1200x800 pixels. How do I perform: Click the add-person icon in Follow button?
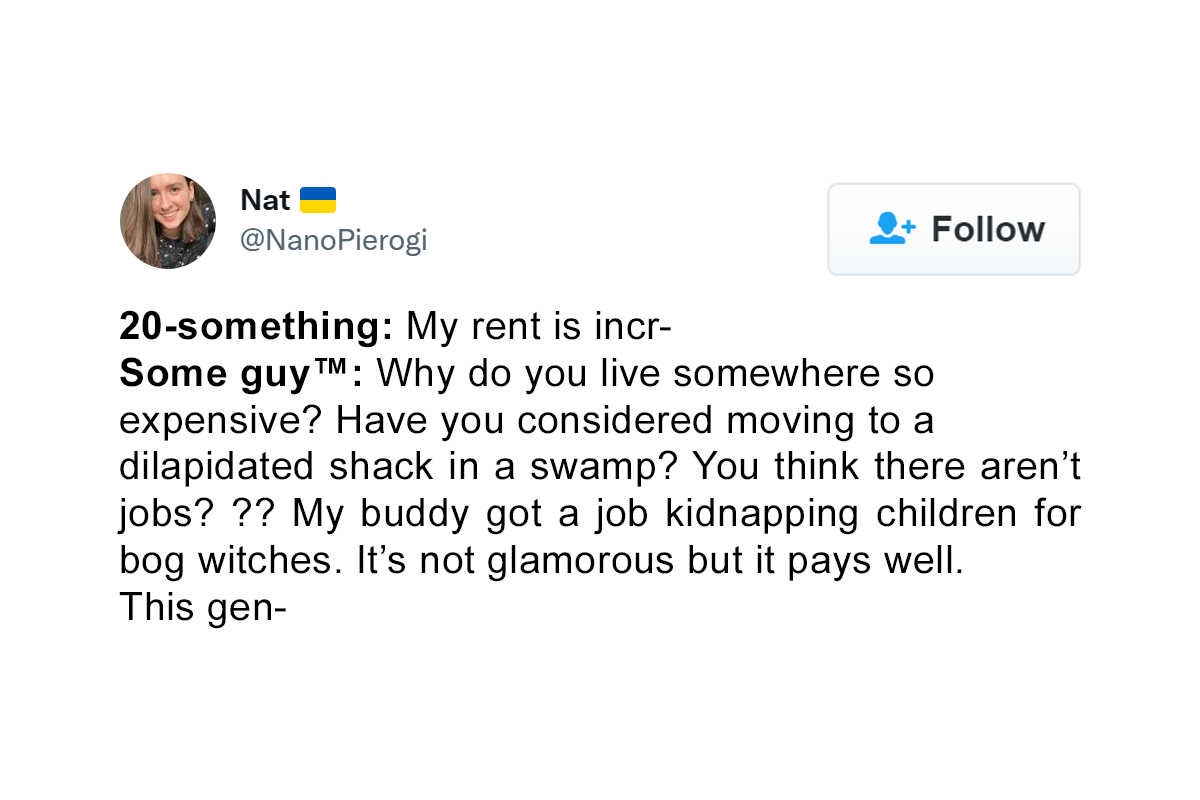coord(892,229)
